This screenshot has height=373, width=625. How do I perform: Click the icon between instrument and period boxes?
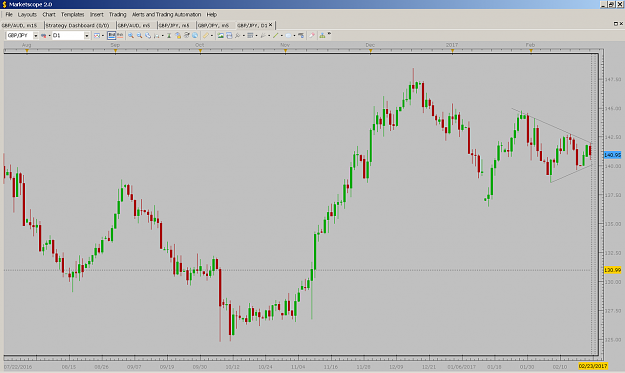pyautogui.click(x=43, y=35)
